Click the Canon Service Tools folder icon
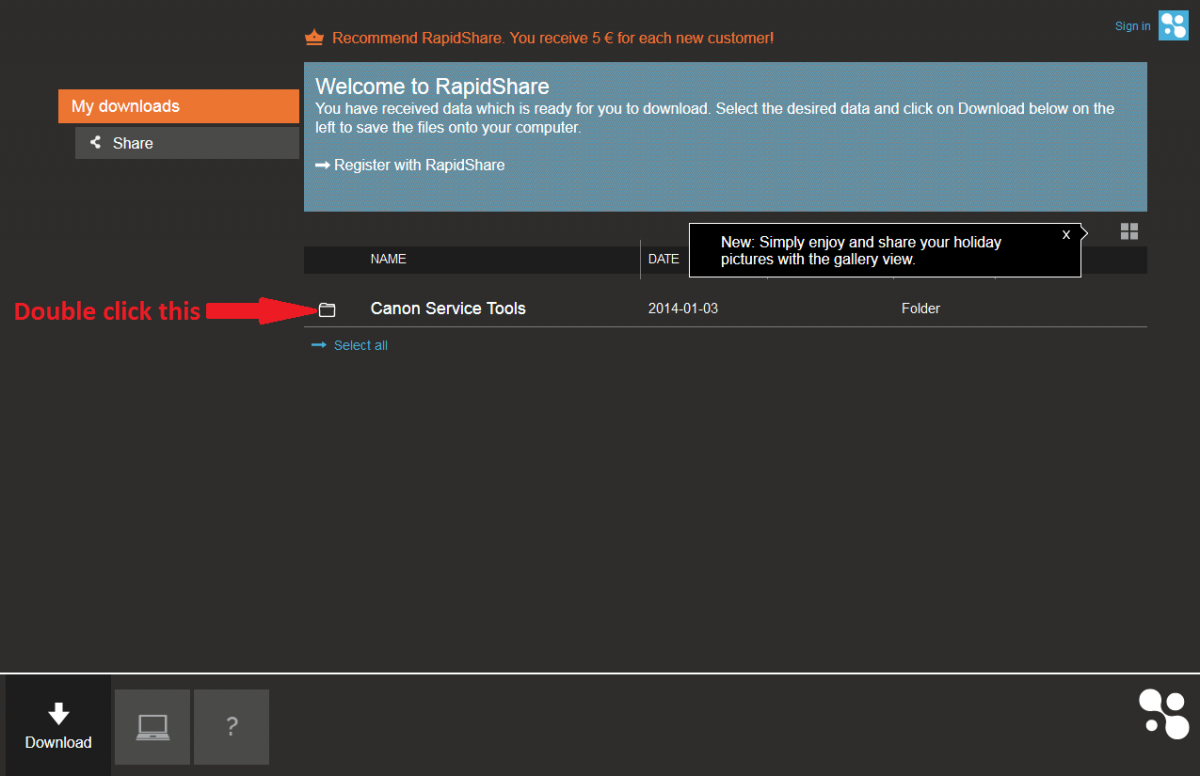This screenshot has width=1200, height=776. pos(327,310)
